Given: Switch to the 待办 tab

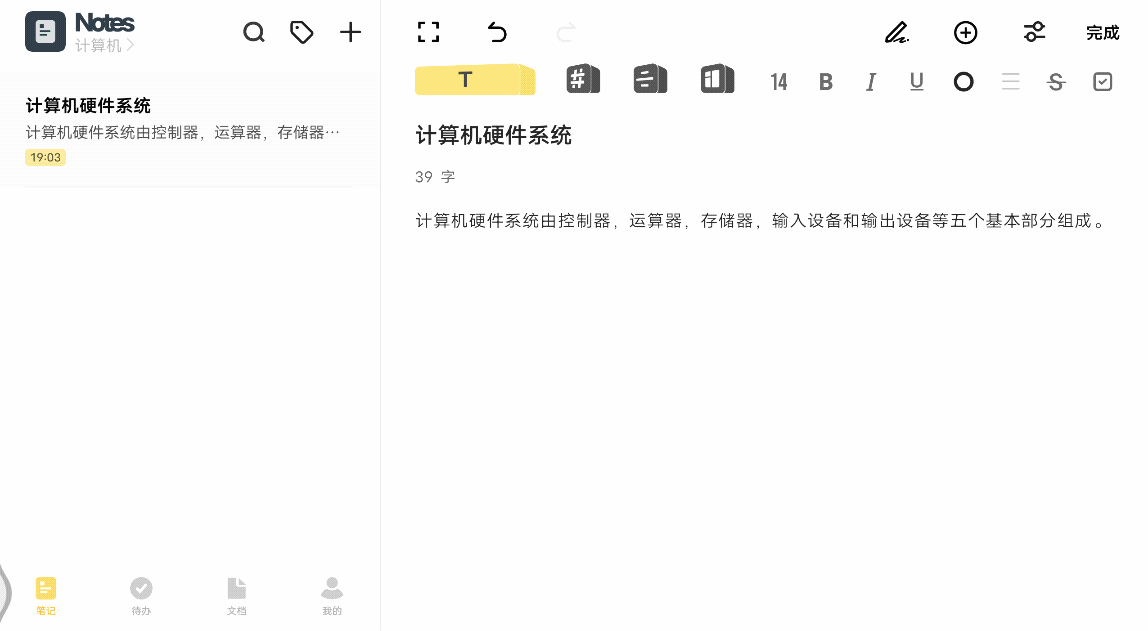Looking at the screenshot, I should pos(141,596).
